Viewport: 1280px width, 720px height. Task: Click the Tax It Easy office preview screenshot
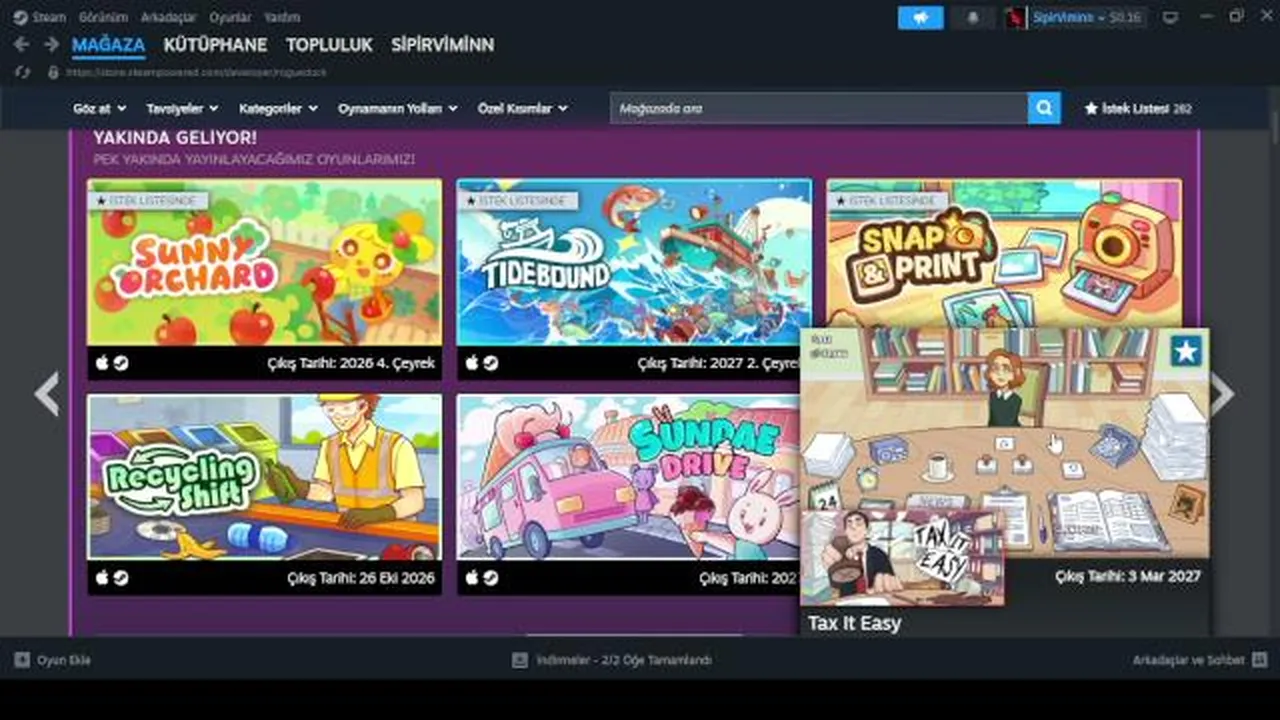pyautogui.click(x=1005, y=442)
